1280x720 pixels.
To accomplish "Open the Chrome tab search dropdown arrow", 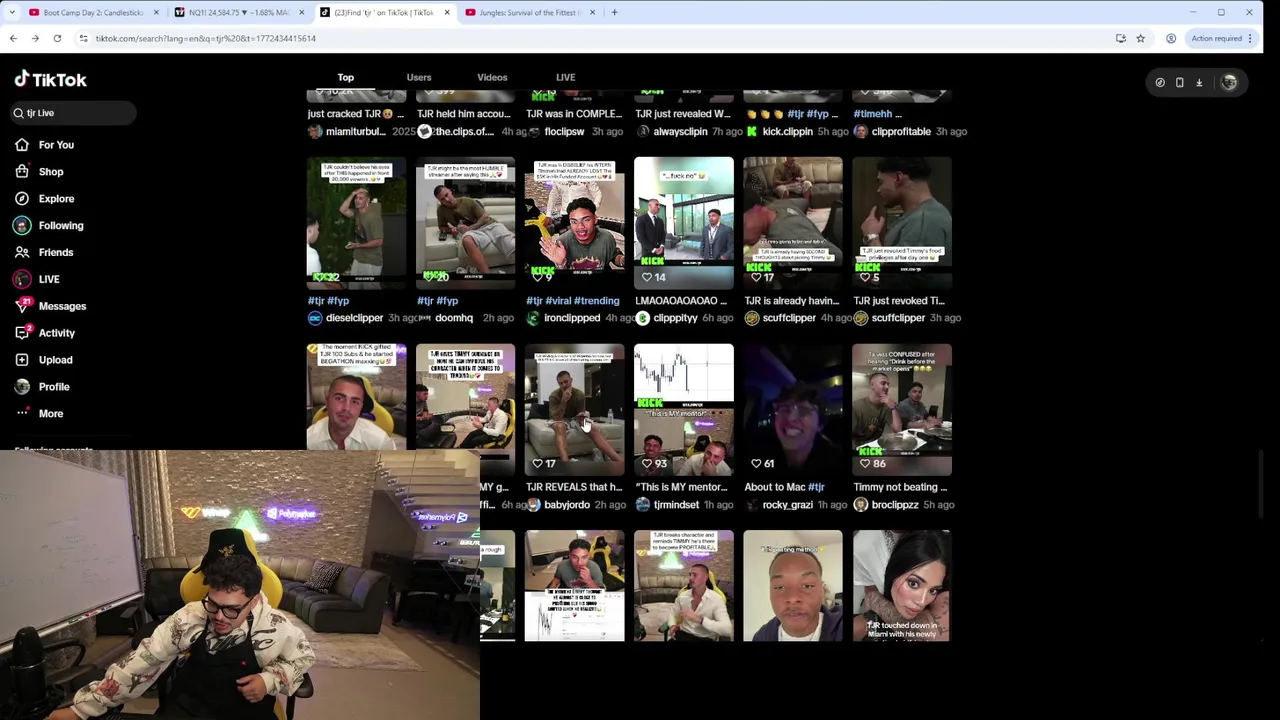I will pos(13,12).
